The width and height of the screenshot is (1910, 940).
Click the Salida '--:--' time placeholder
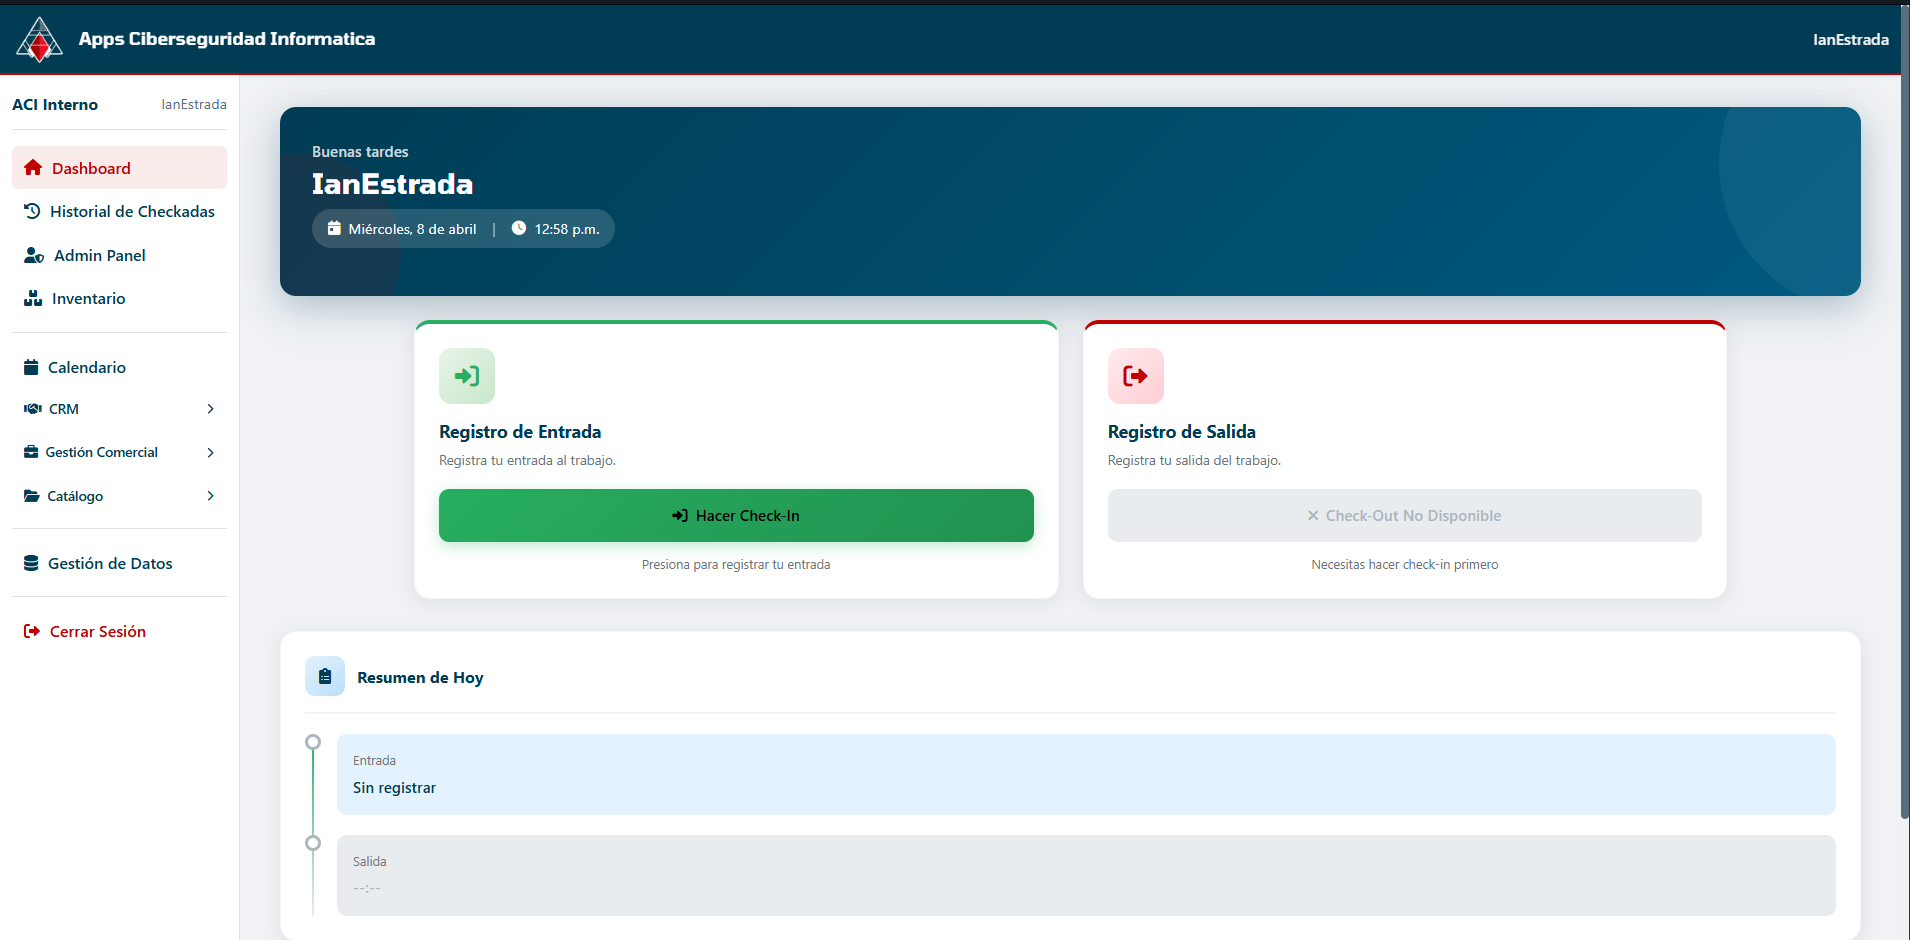coord(367,888)
